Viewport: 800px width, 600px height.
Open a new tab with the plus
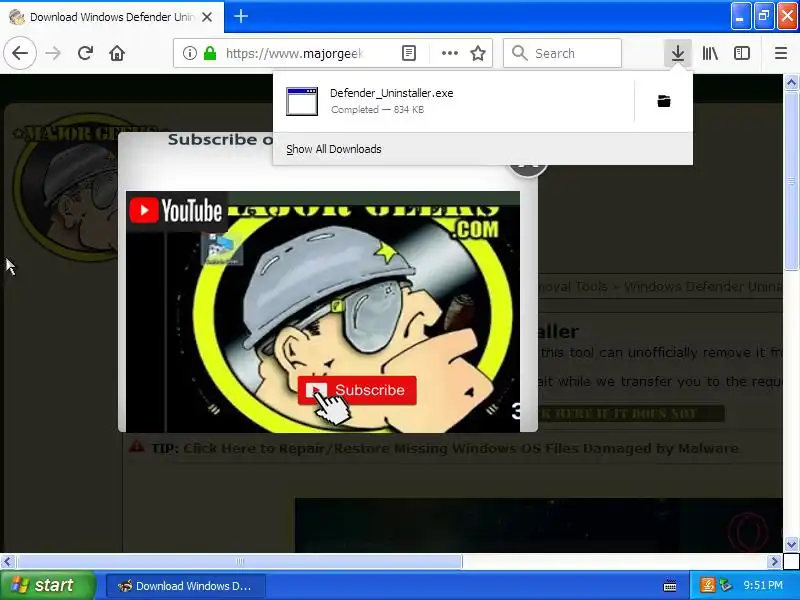(x=241, y=16)
